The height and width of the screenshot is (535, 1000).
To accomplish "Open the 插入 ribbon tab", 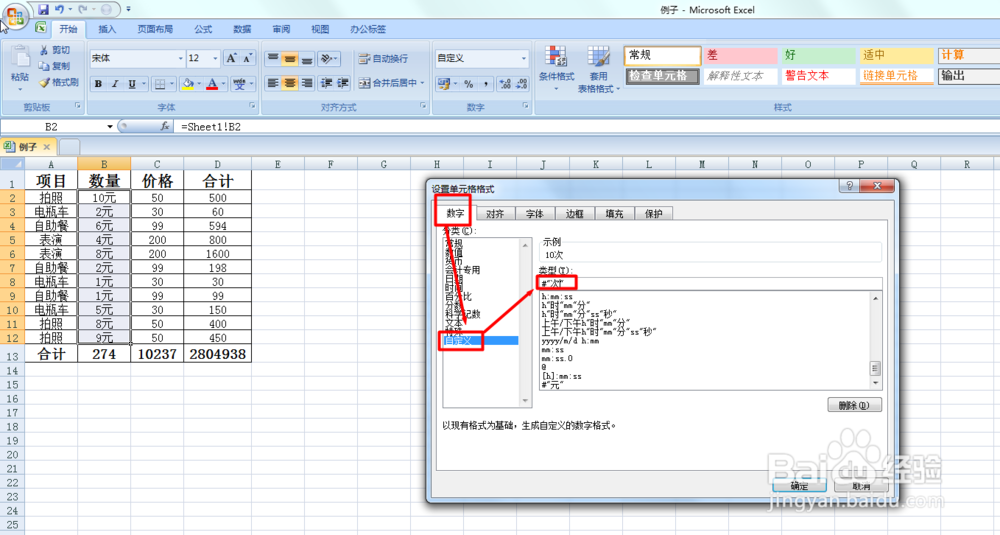I will click(x=107, y=29).
